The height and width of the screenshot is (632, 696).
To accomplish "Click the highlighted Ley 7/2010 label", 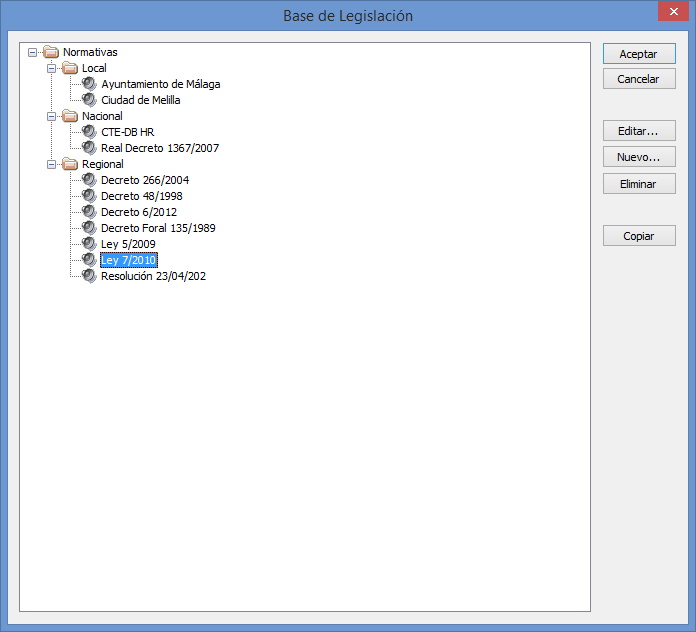I will pos(129,260).
